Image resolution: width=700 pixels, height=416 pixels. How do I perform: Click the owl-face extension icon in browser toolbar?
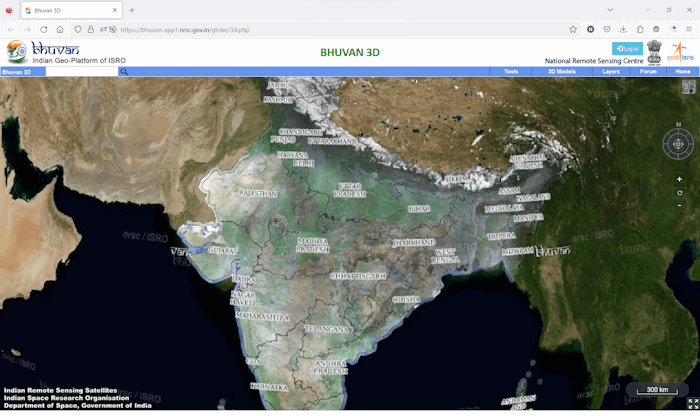[656, 29]
